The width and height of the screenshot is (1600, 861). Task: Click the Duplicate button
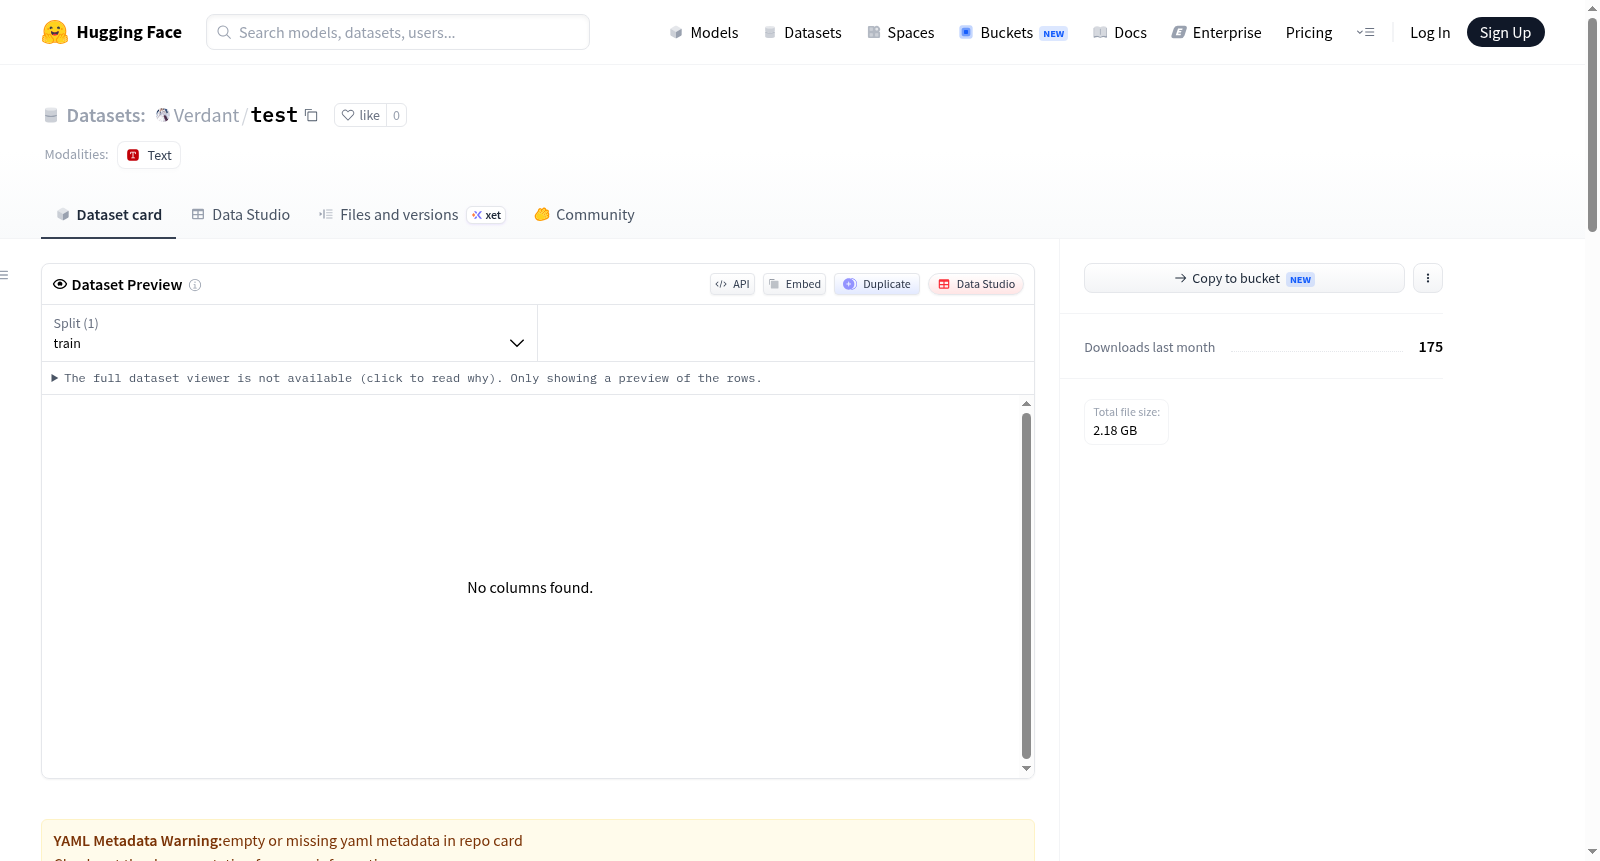coord(877,284)
